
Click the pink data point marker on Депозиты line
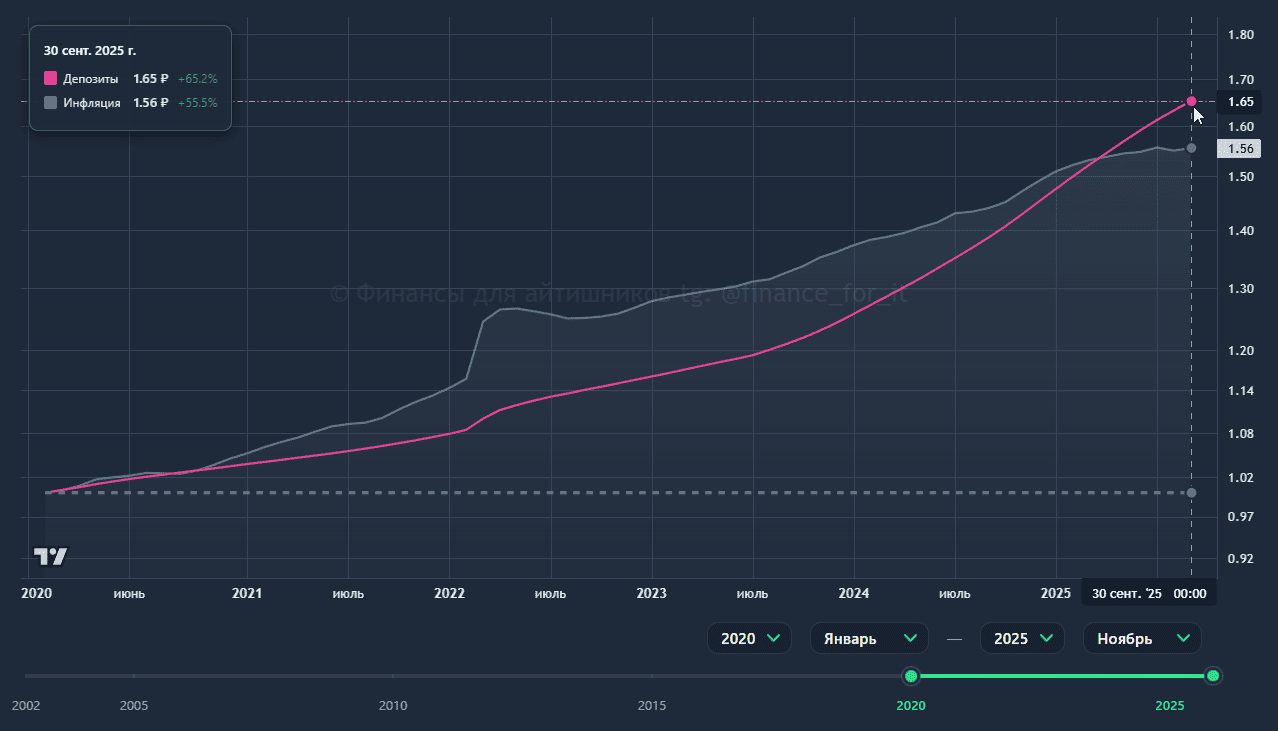(1191, 101)
